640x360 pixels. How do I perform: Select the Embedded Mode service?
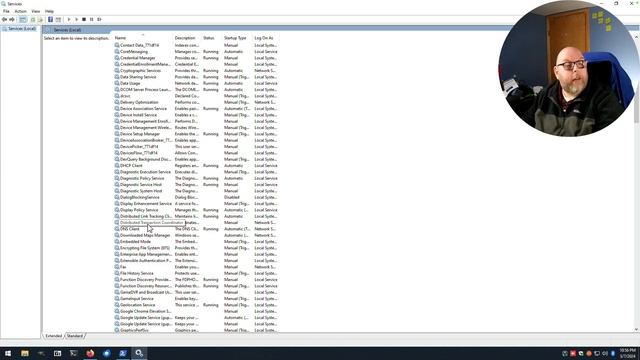196,242
